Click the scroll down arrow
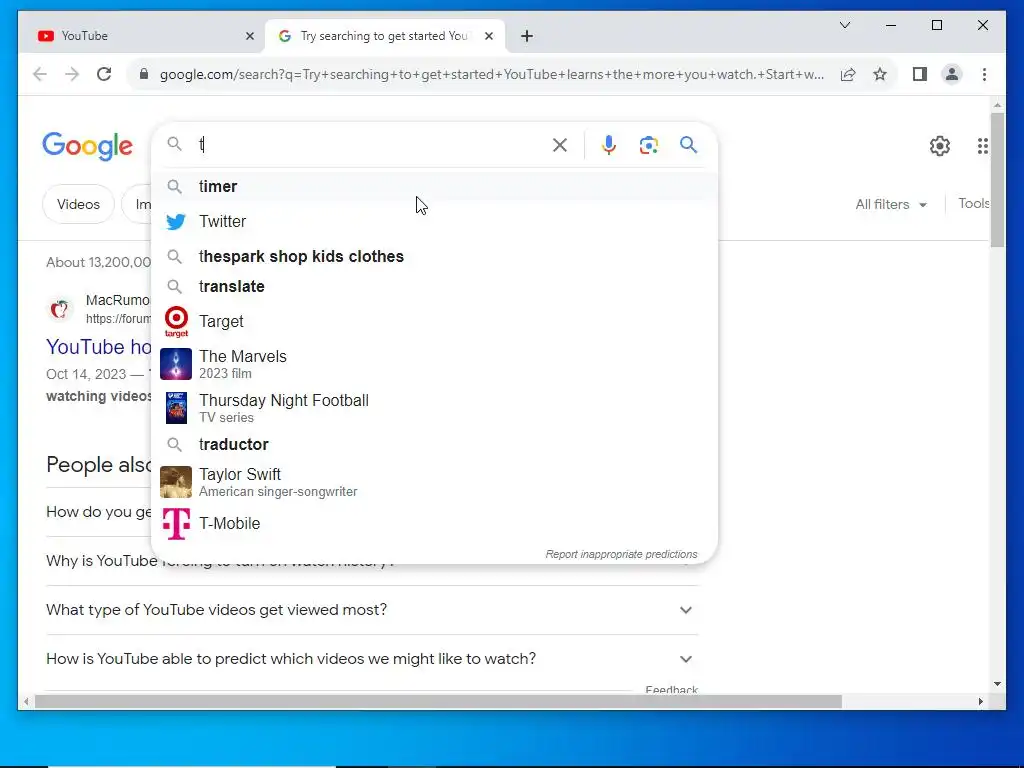The height and width of the screenshot is (768, 1024). [997, 684]
